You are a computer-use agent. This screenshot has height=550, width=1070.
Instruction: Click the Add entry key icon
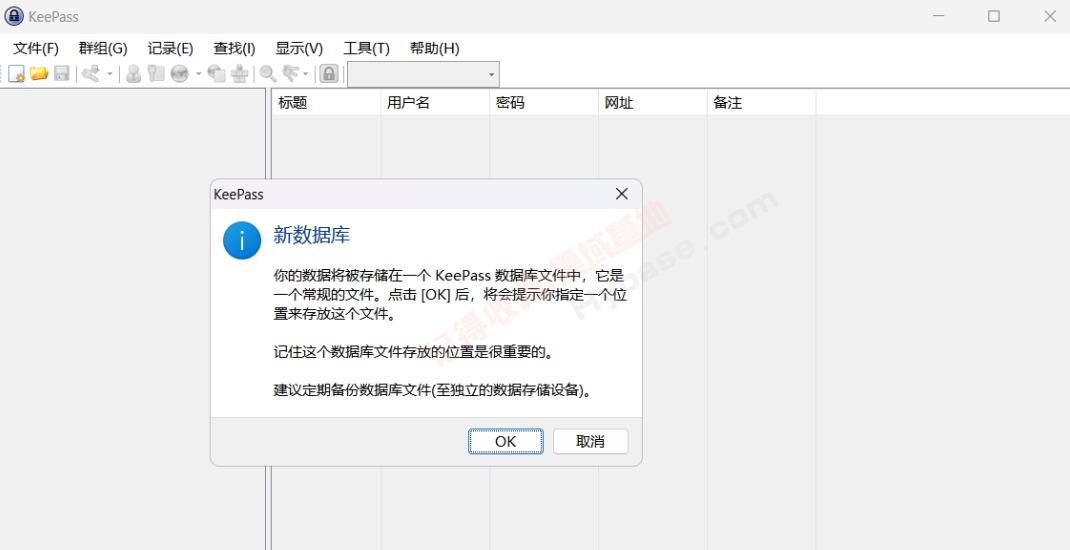point(91,74)
